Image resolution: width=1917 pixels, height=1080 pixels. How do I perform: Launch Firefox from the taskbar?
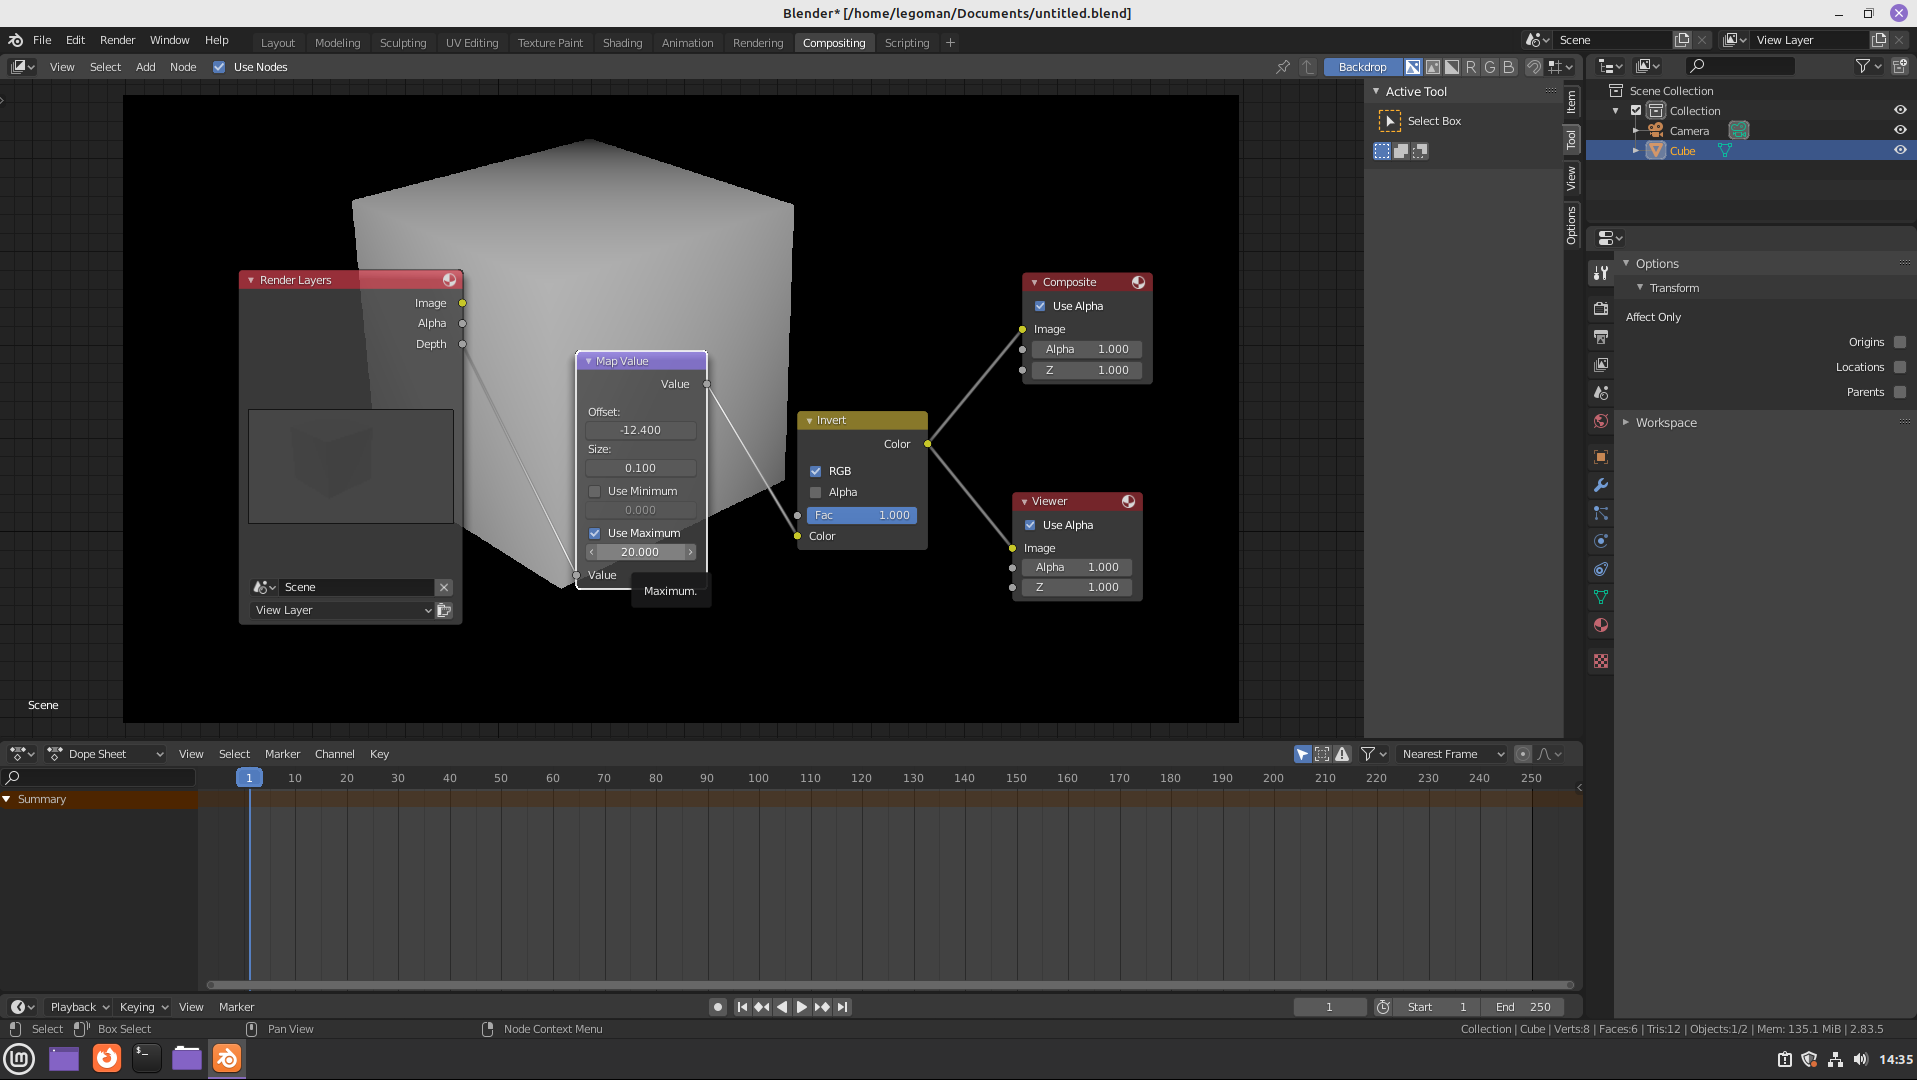(106, 1058)
